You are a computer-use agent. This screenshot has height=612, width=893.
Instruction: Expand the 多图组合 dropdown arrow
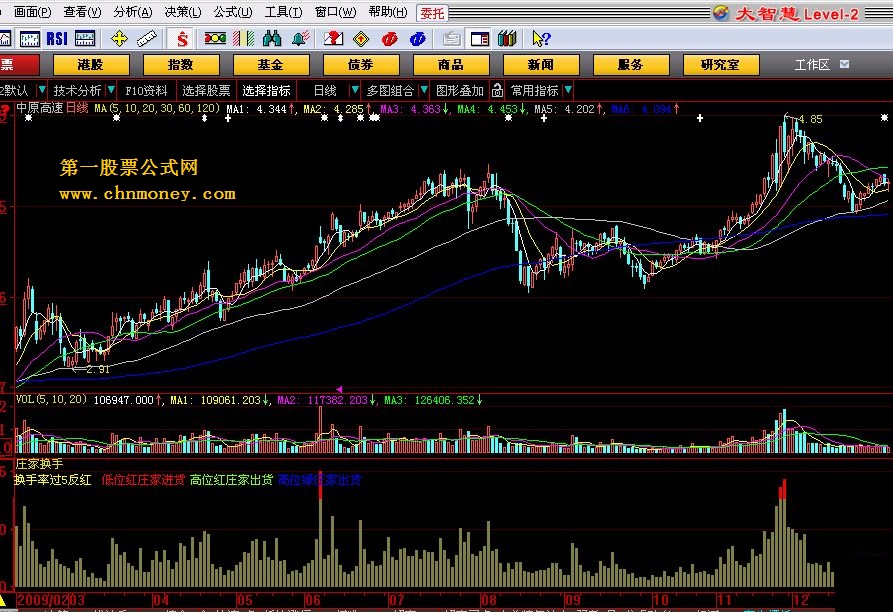coord(424,90)
